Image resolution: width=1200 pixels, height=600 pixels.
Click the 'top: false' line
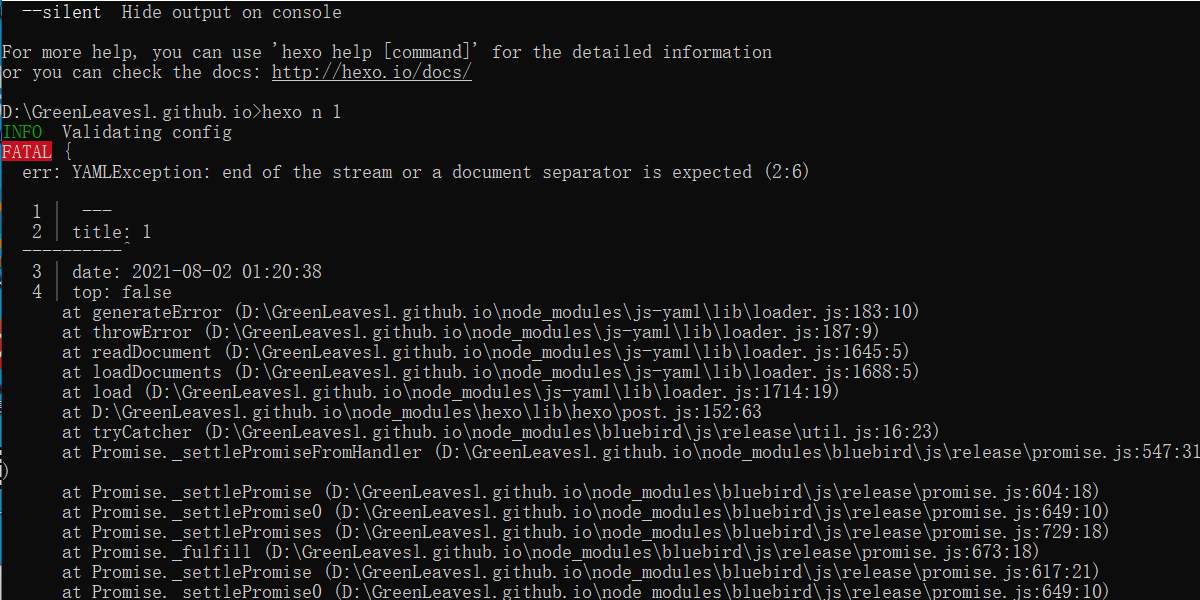tap(122, 292)
